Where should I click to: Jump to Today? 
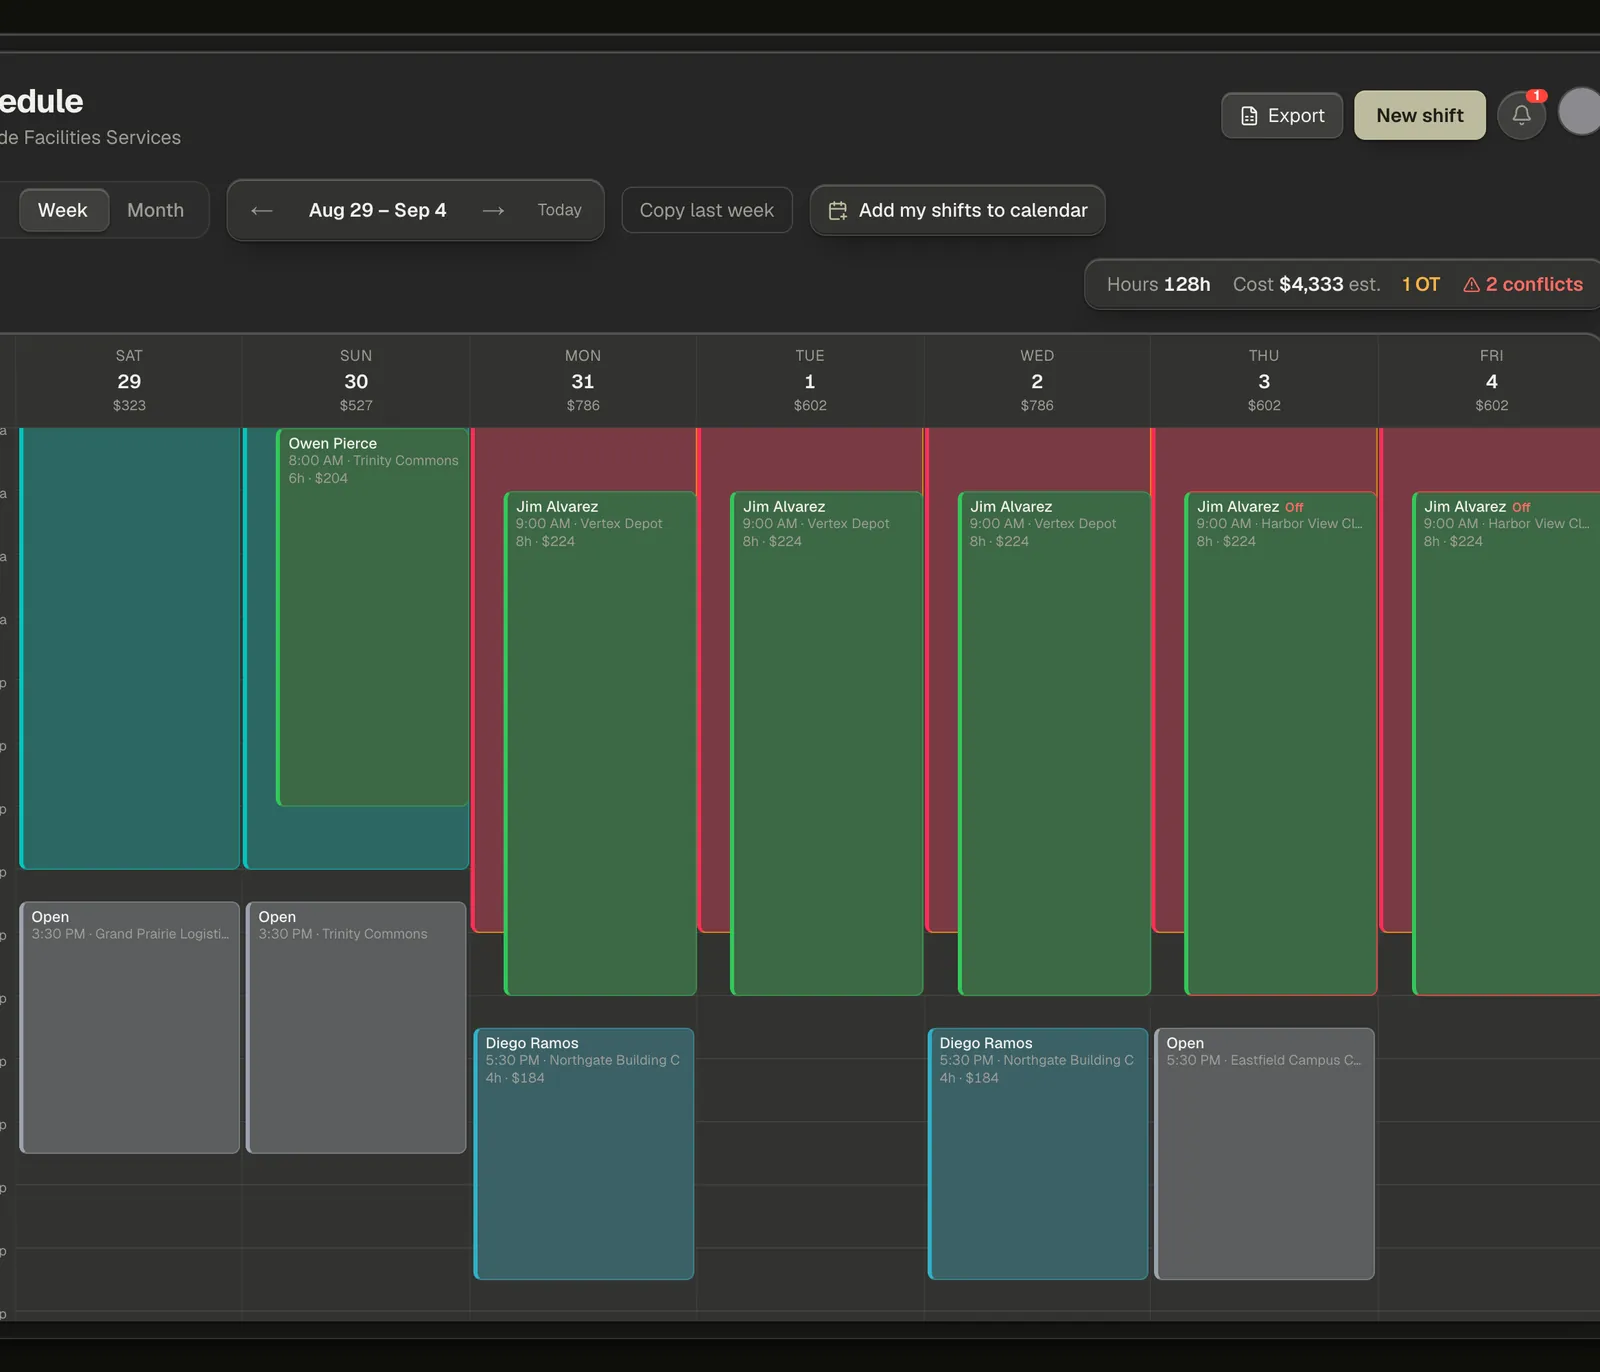(x=559, y=210)
